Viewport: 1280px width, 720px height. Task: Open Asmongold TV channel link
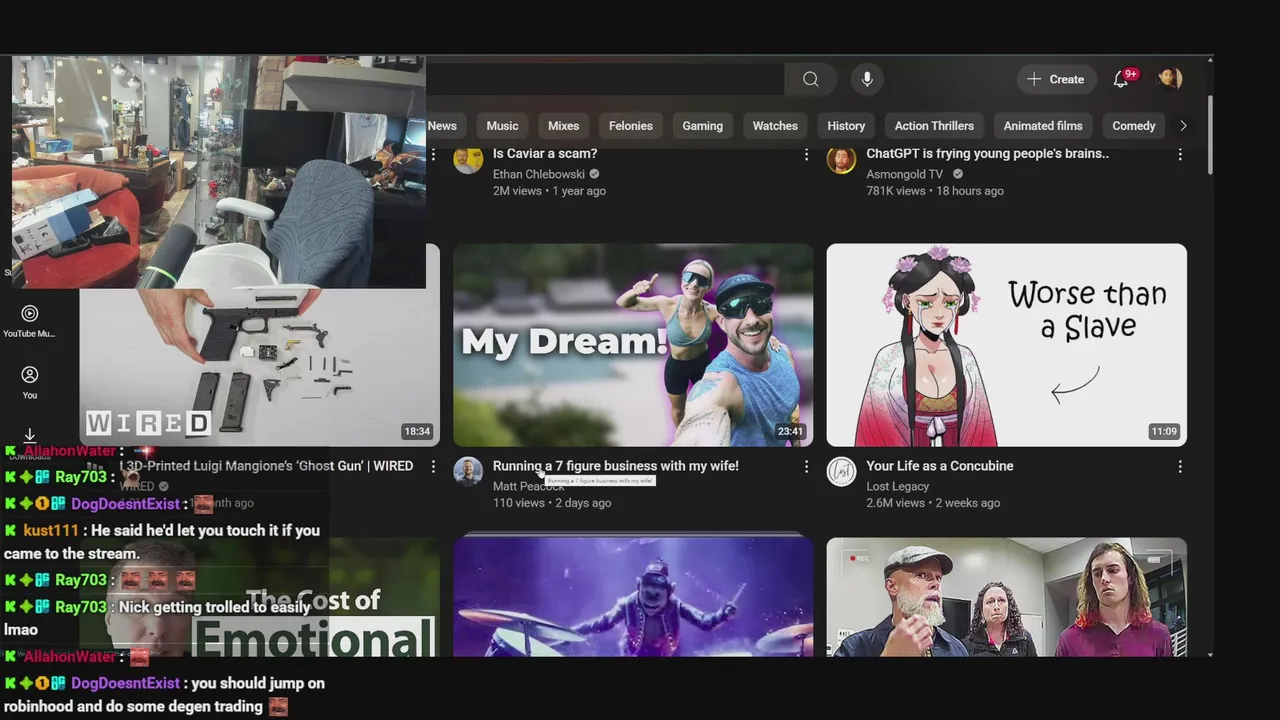click(905, 174)
